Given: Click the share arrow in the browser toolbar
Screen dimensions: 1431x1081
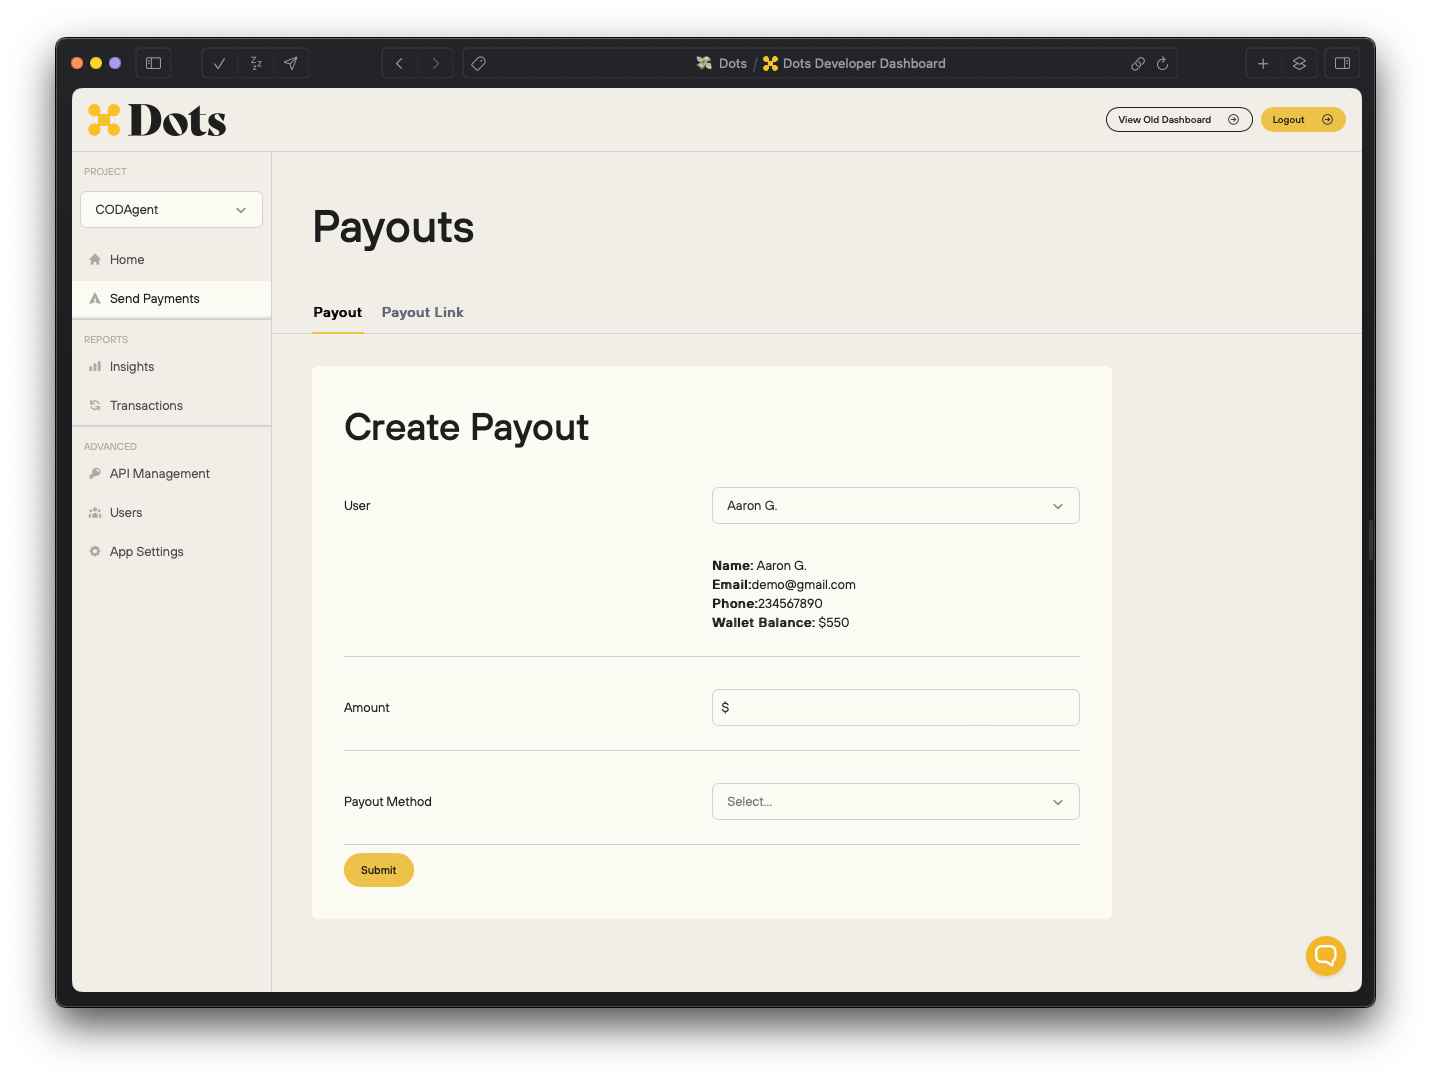Looking at the screenshot, I should tap(290, 63).
